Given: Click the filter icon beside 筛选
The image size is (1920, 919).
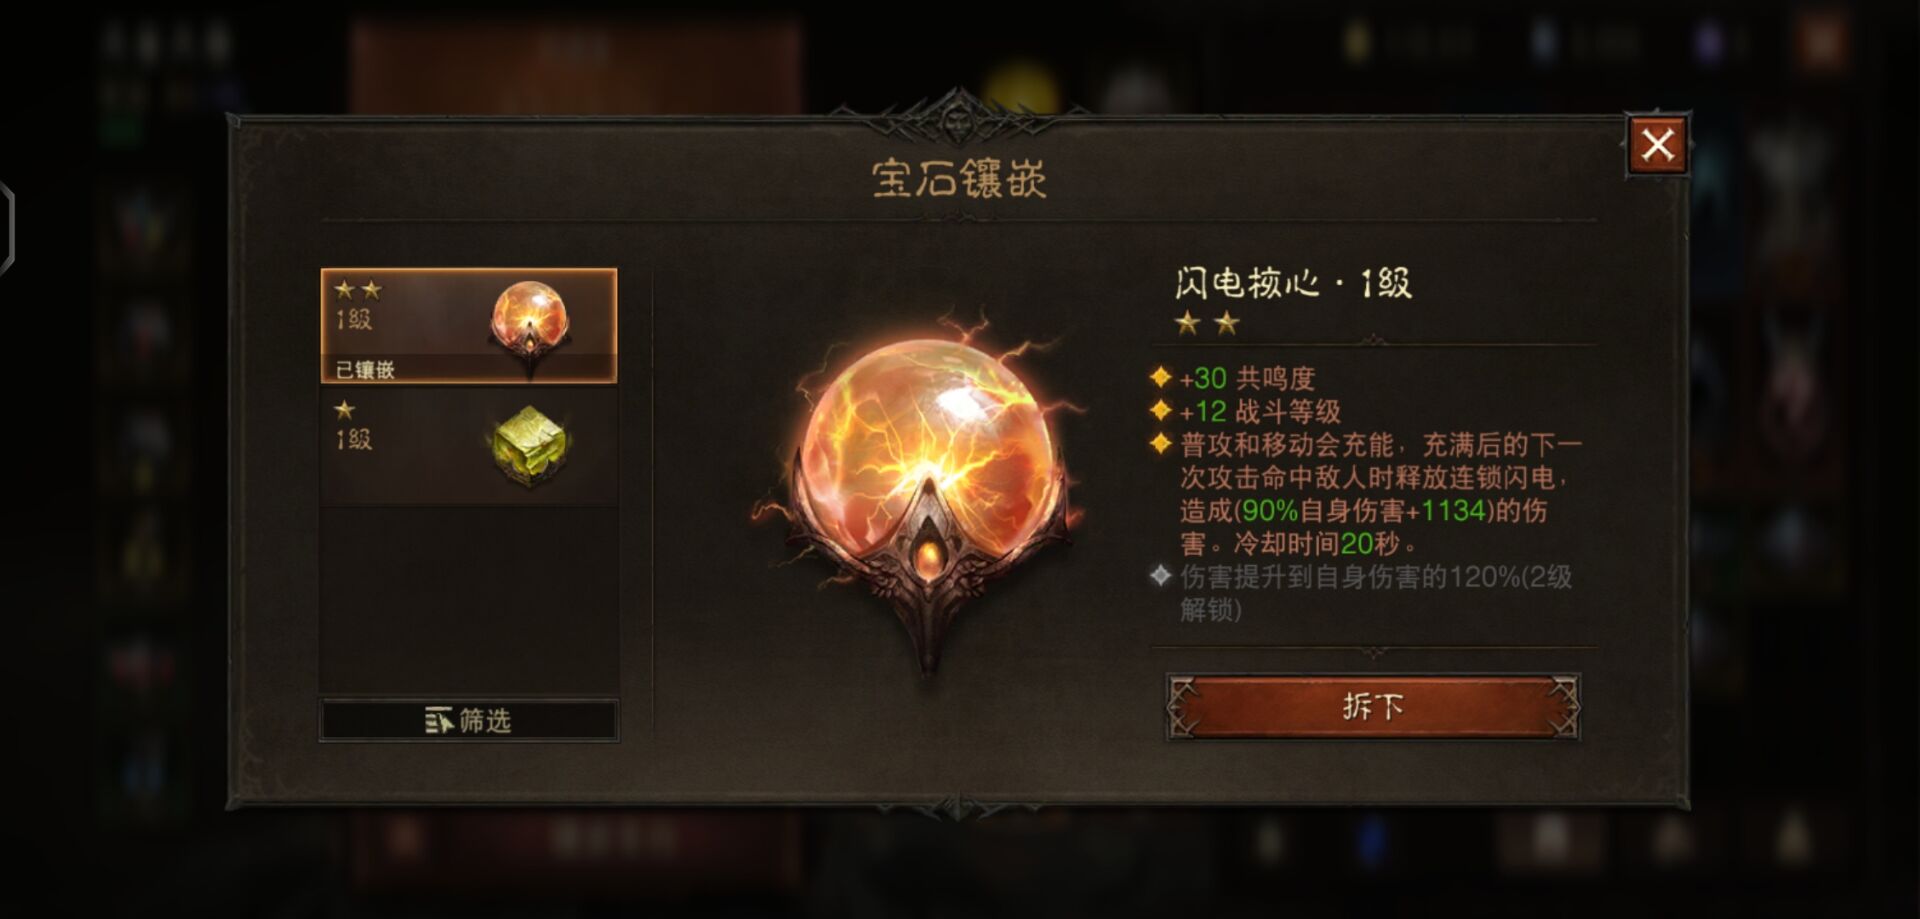Looking at the screenshot, I should coord(438,720).
